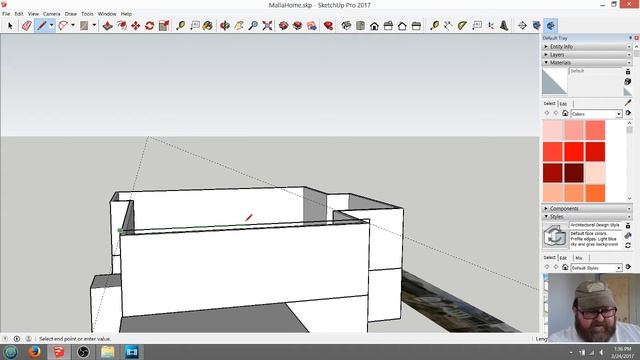Switch to the Styles Edit tab
The height and width of the screenshot is (360, 640).
[x=563, y=258]
